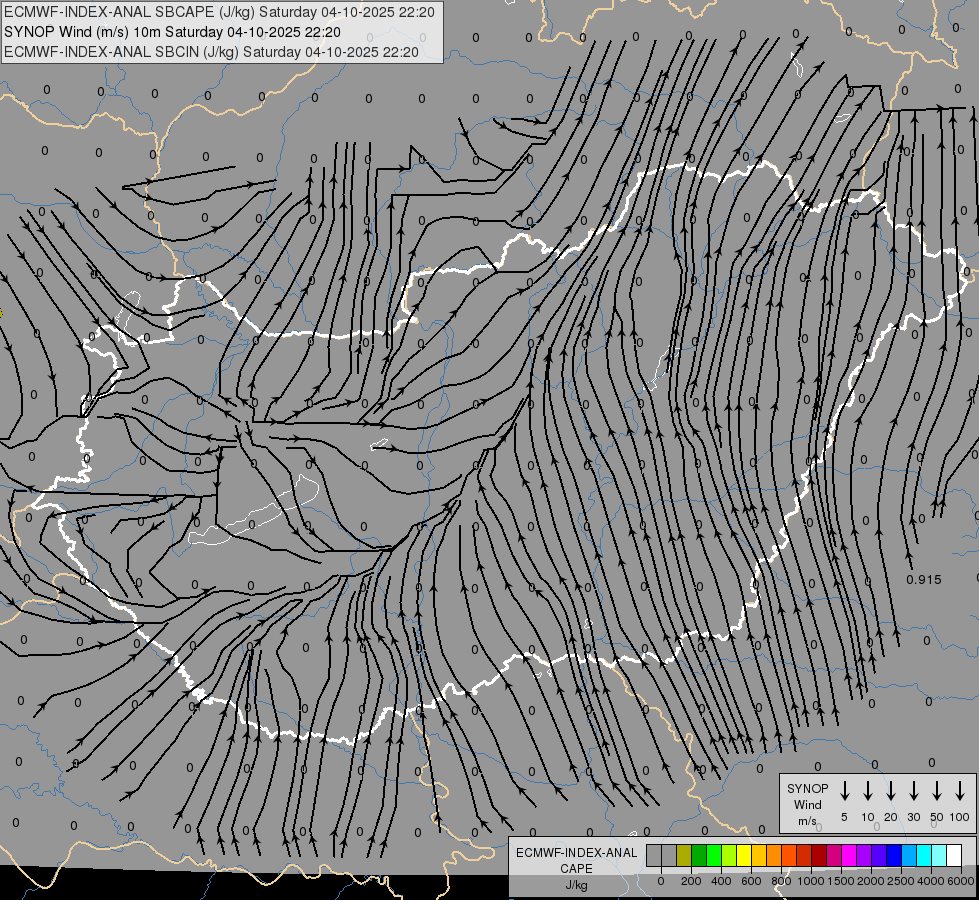Click the 0.915 value label on the map
Viewport: 979px width, 900px height.
[923, 580]
